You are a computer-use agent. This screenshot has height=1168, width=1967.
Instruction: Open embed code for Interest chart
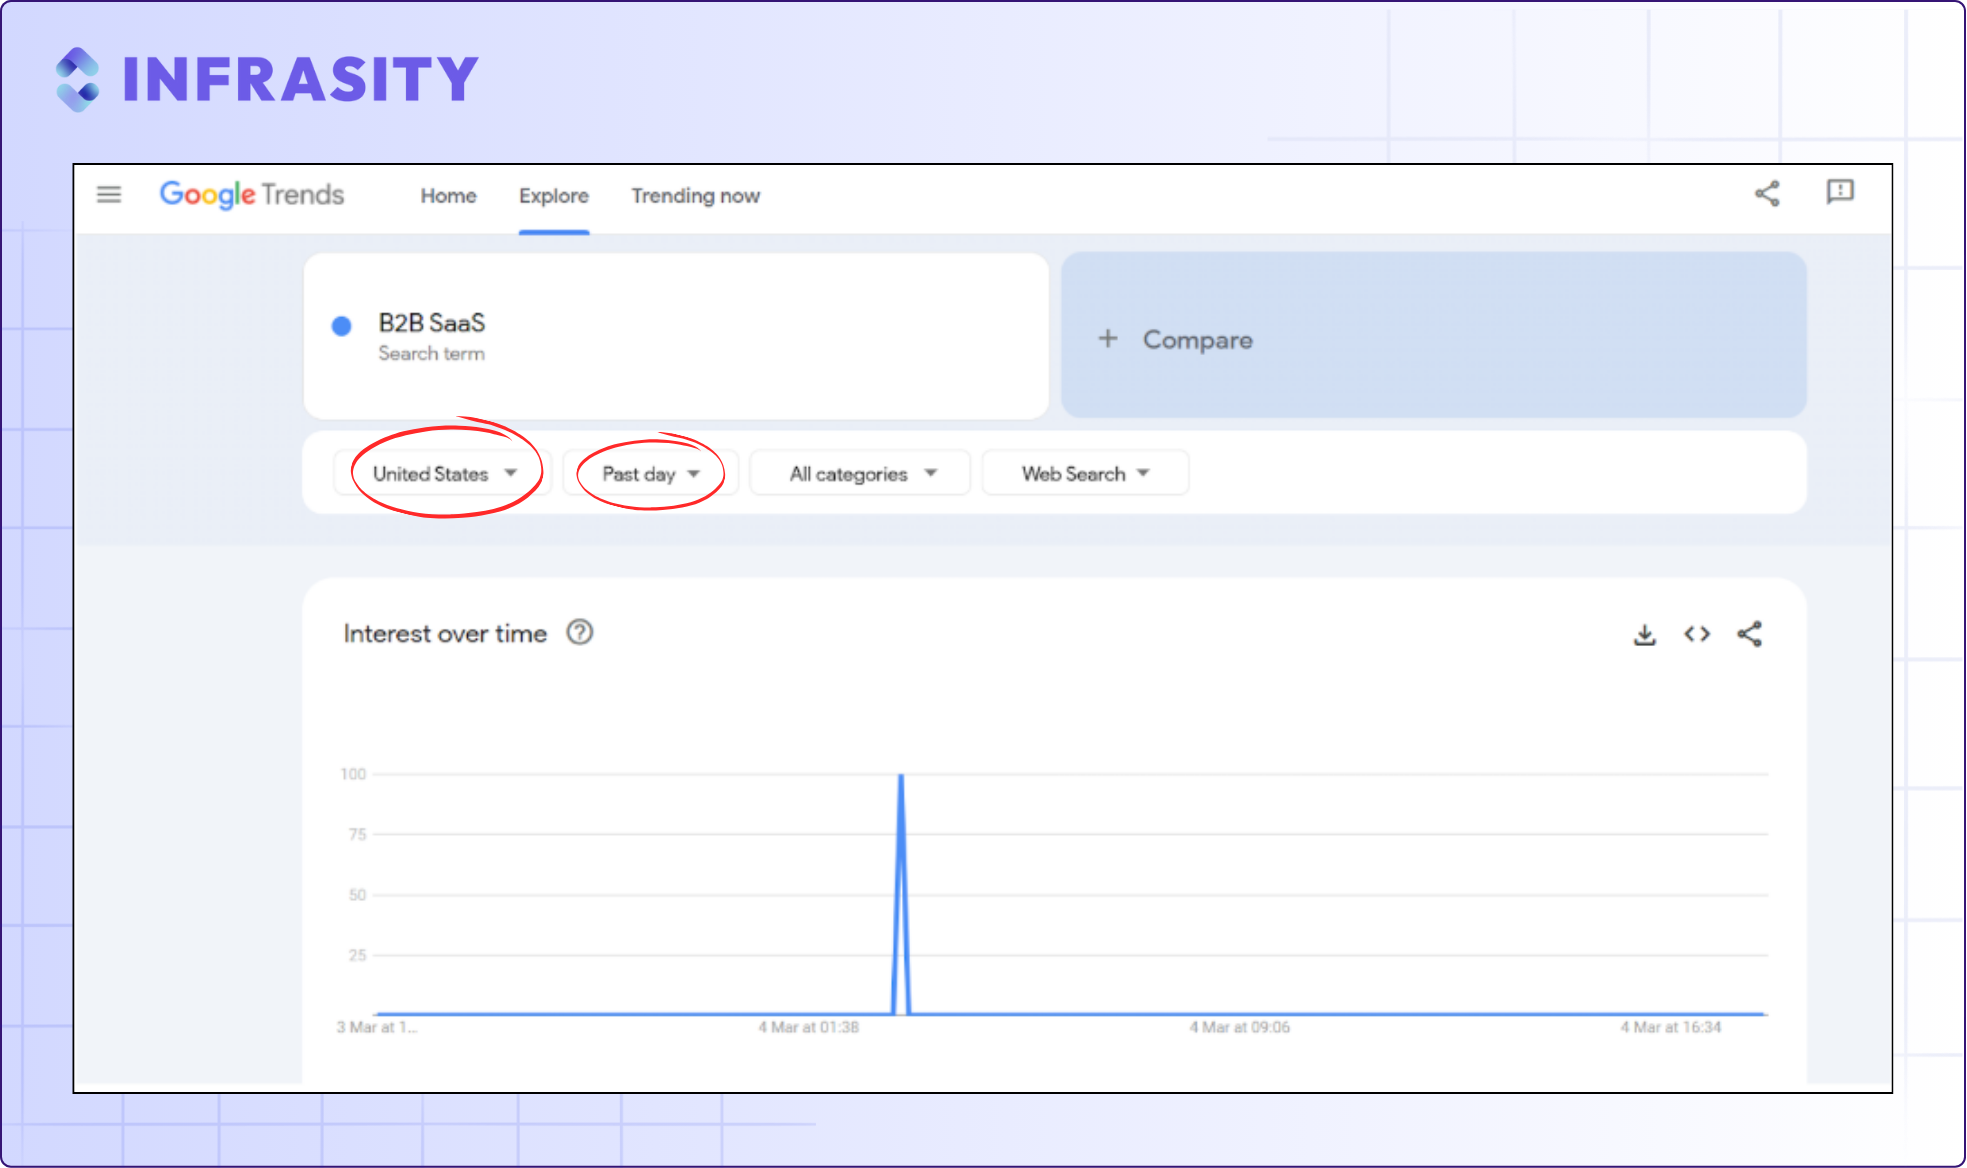point(1697,634)
